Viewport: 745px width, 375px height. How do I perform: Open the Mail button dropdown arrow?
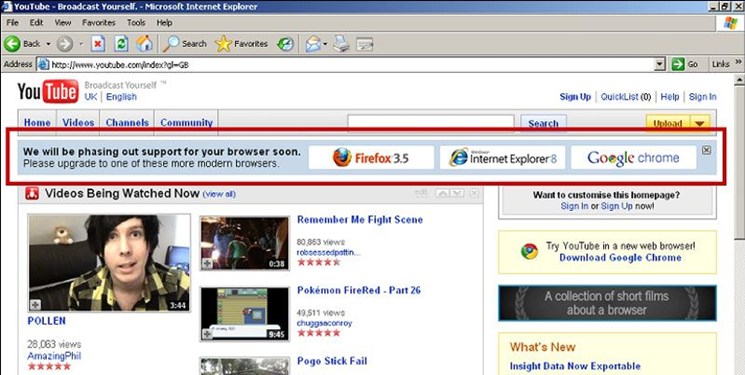[325, 44]
